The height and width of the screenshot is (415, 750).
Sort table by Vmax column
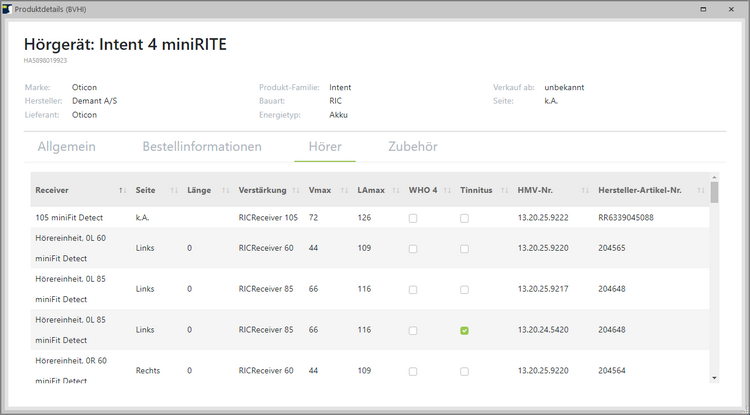[344, 190]
